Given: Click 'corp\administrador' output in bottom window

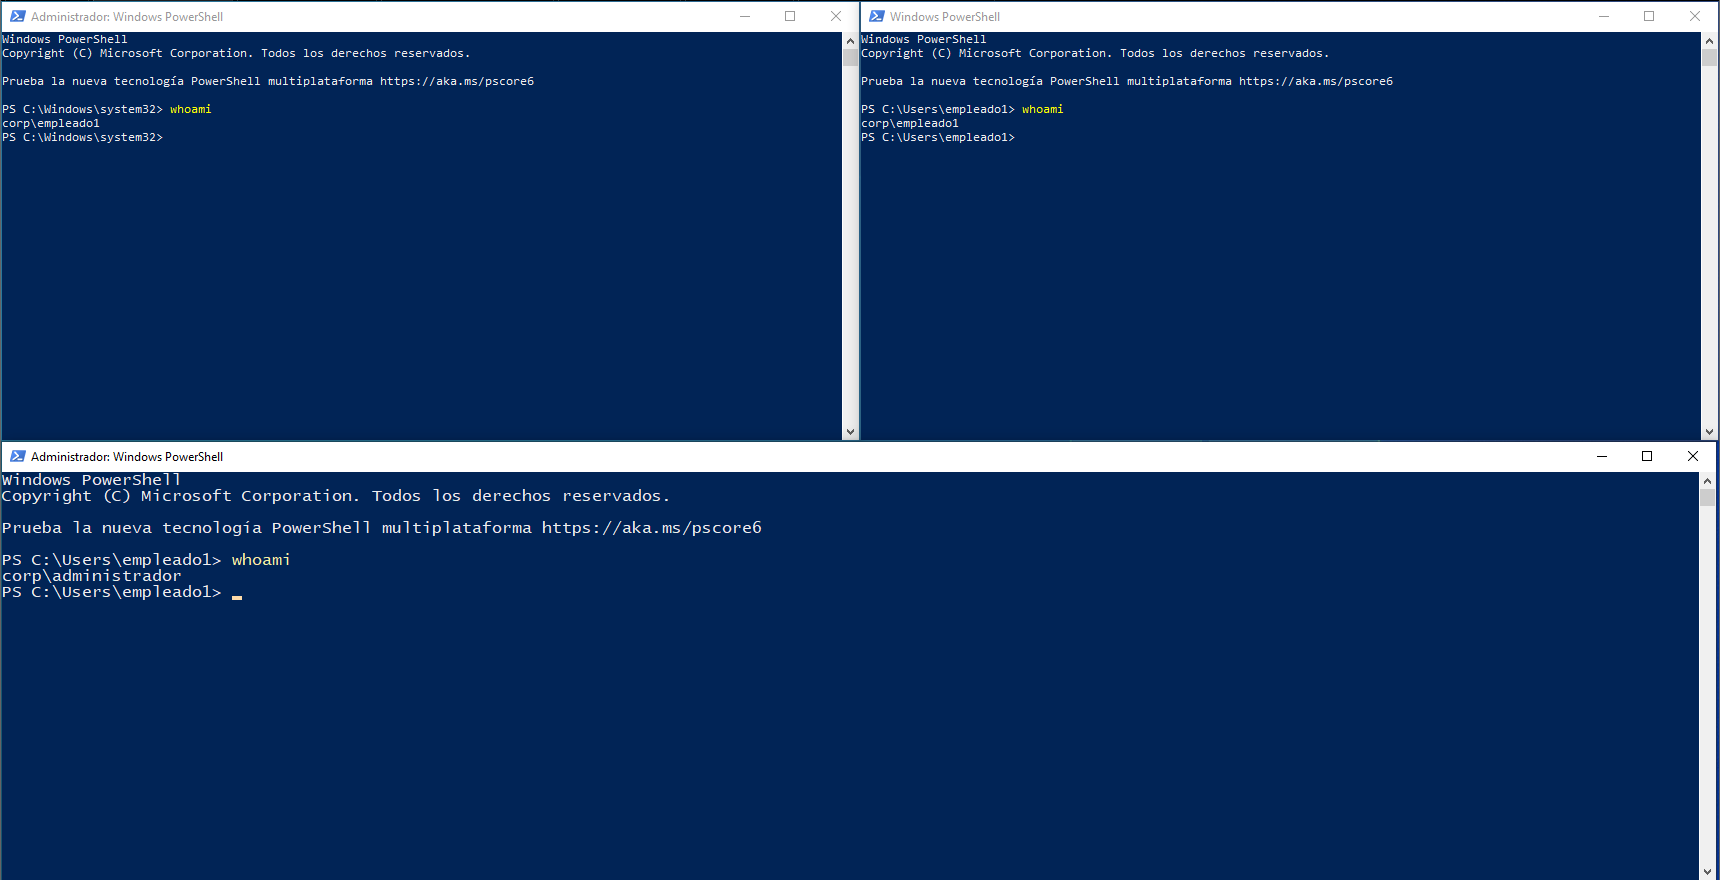Looking at the screenshot, I should point(92,576).
